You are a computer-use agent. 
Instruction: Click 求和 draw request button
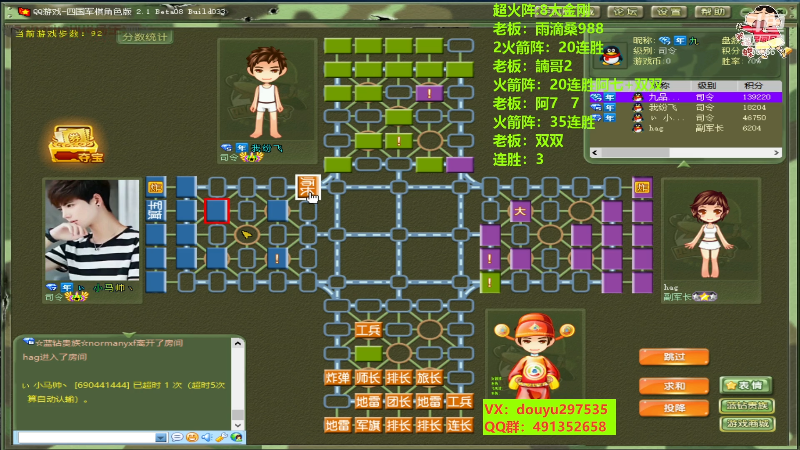pyautogui.click(x=673, y=386)
